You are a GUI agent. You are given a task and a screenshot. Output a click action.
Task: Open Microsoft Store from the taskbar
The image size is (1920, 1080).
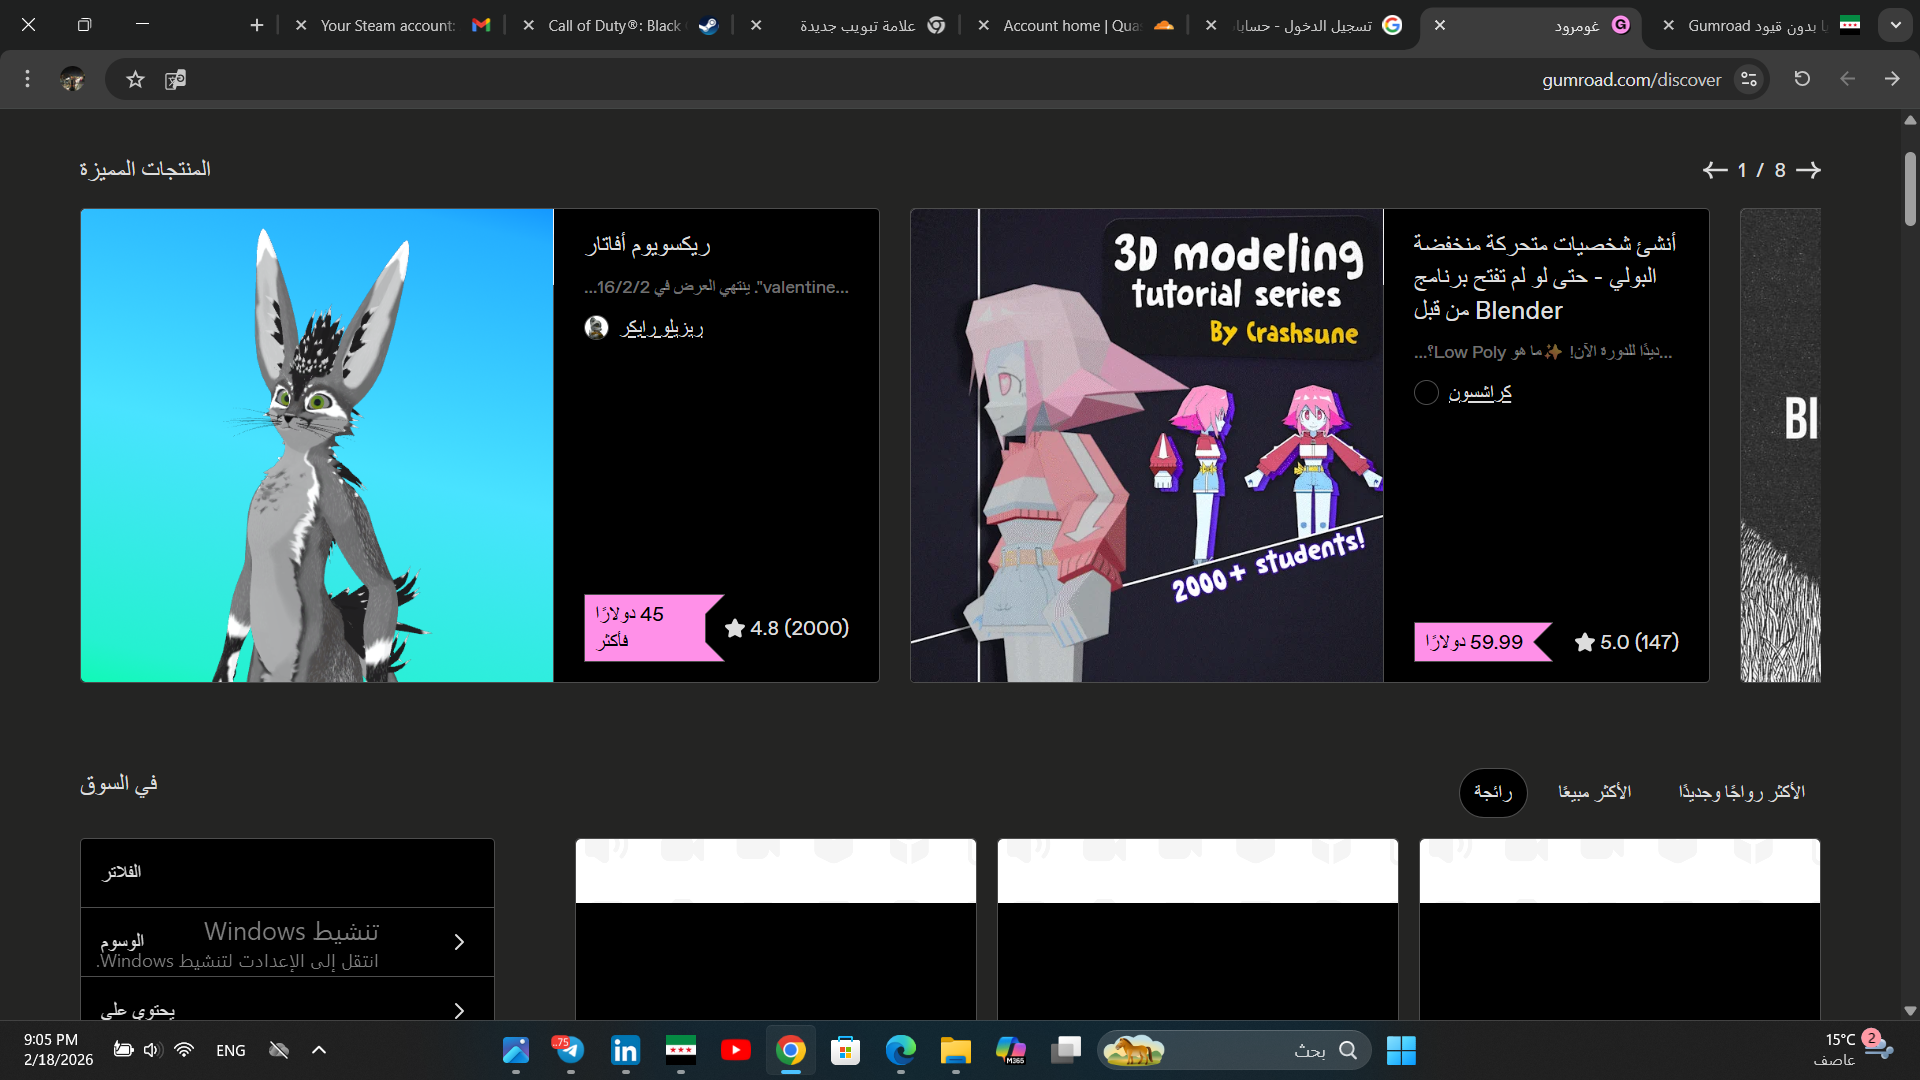coord(845,1050)
